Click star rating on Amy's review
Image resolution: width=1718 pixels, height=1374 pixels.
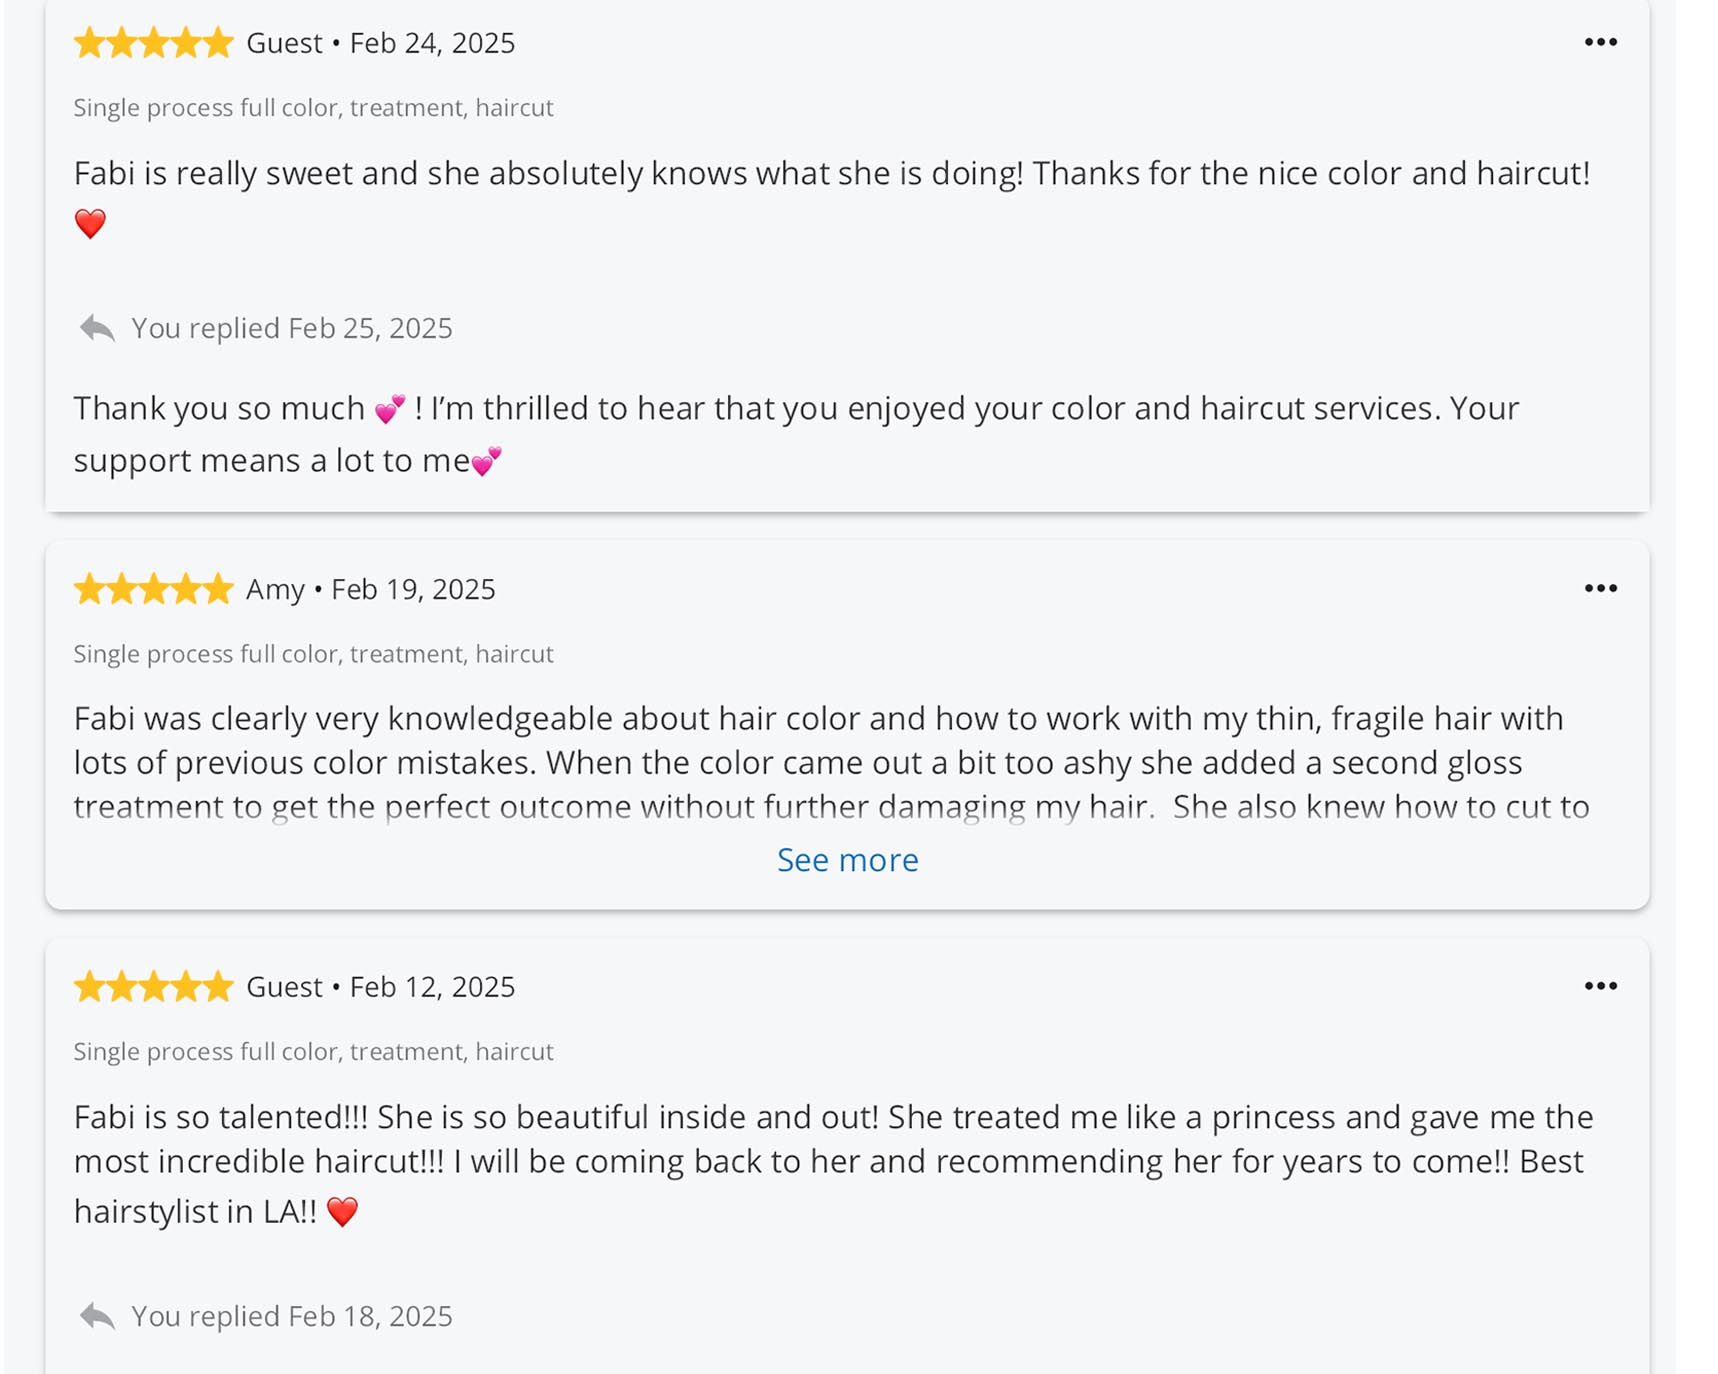click(153, 589)
